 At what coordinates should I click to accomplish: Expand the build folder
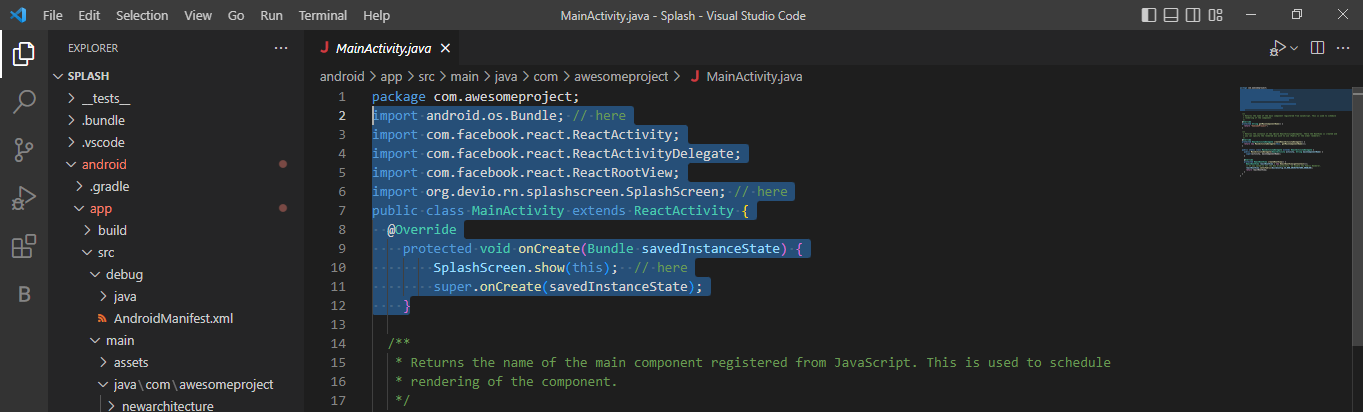[176, 230]
